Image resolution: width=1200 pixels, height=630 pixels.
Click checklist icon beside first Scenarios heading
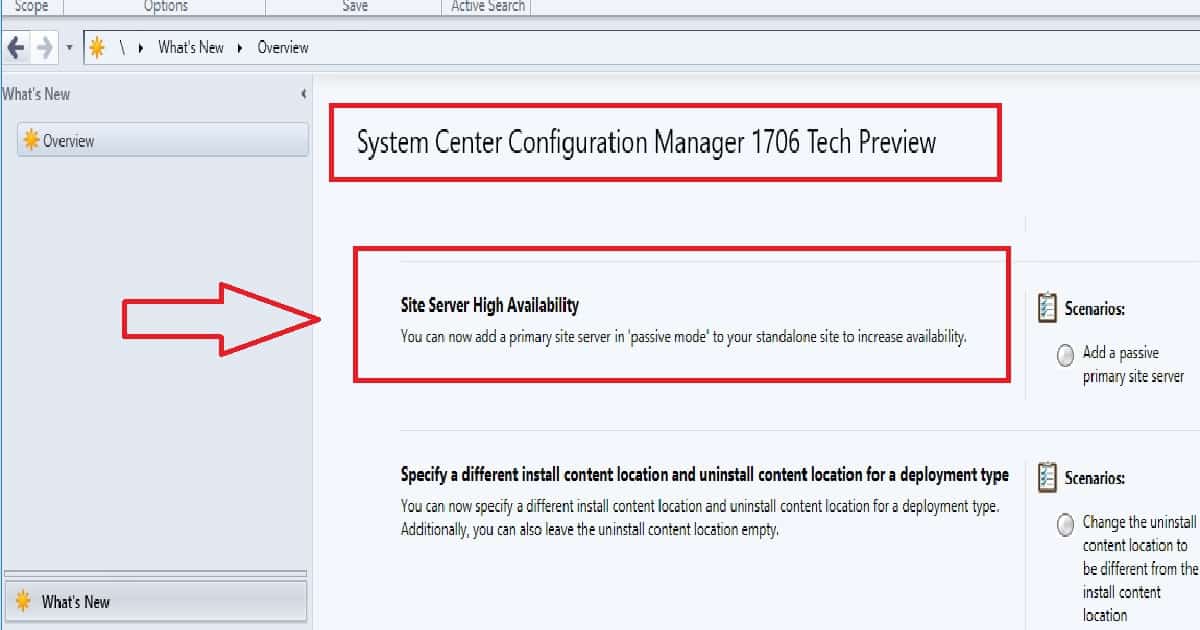click(1047, 308)
